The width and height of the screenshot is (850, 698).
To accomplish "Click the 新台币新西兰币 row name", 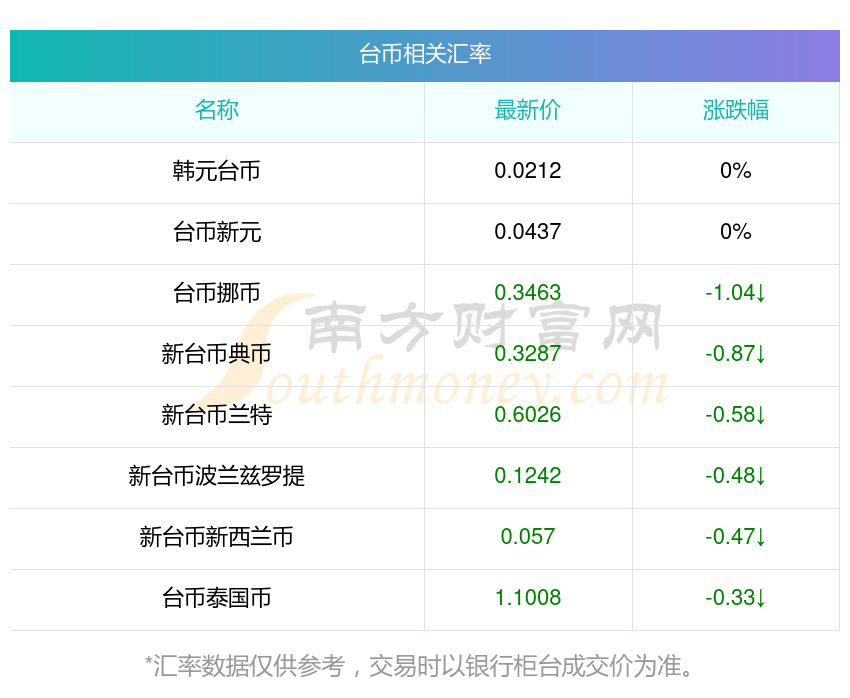I will click(x=217, y=537).
